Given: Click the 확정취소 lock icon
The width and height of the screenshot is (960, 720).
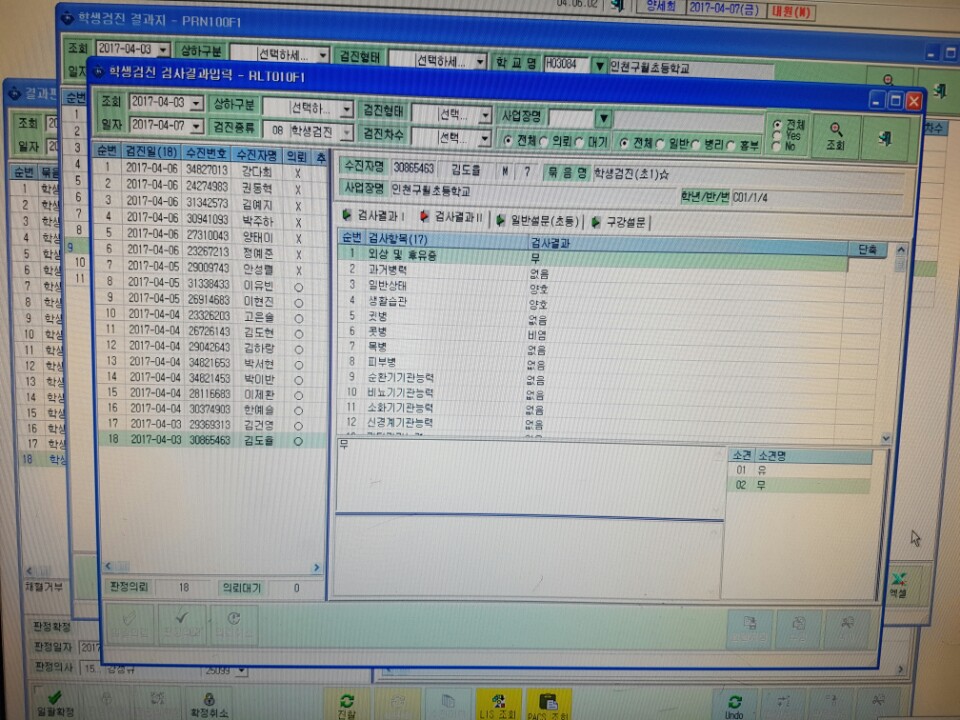Looking at the screenshot, I should coord(209,704).
